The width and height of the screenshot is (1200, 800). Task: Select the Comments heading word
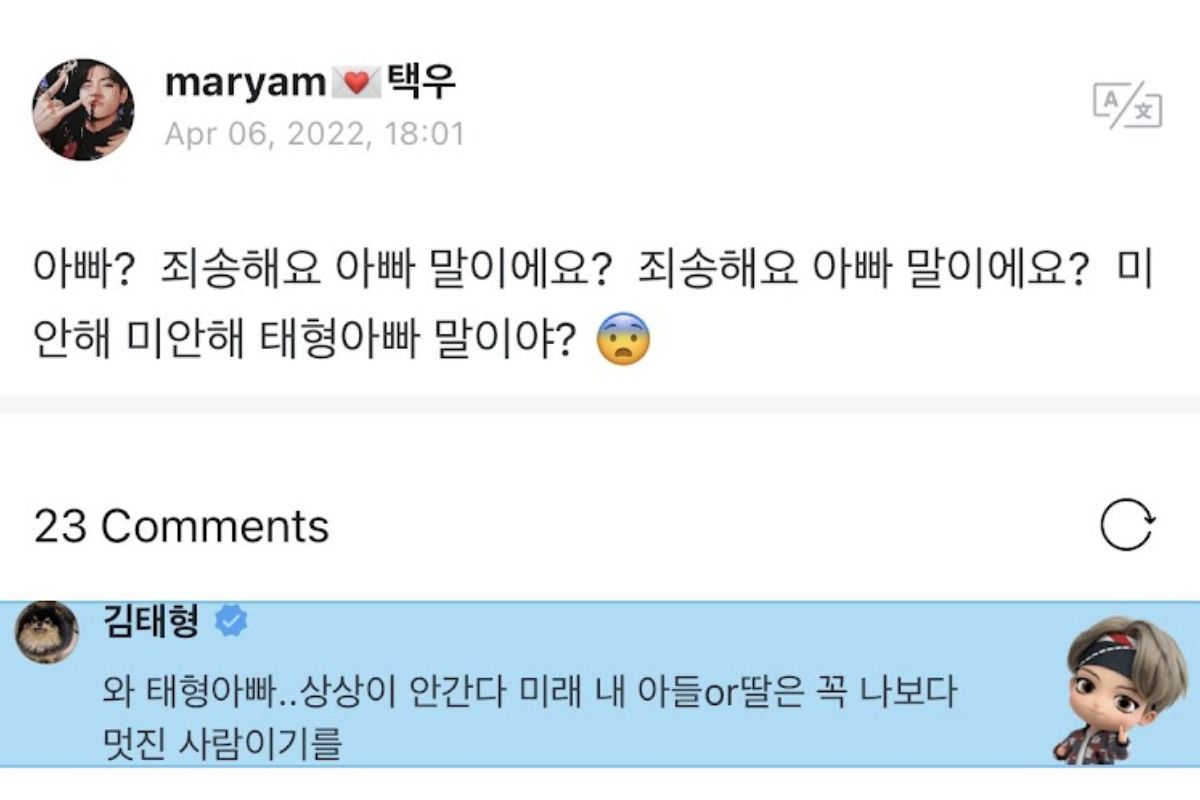coord(214,526)
